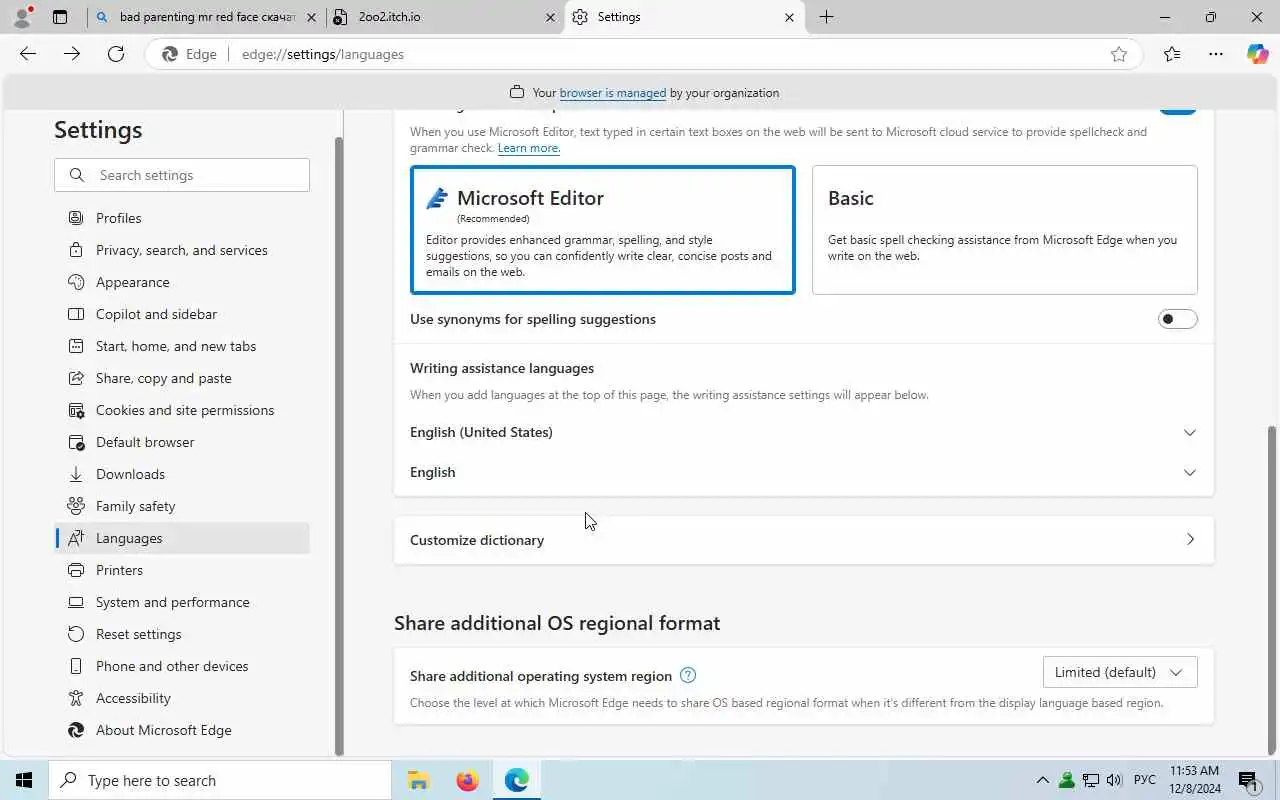Click the Windows taskbar search box
The image size is (1280, 800).
(x=220, y=780)
